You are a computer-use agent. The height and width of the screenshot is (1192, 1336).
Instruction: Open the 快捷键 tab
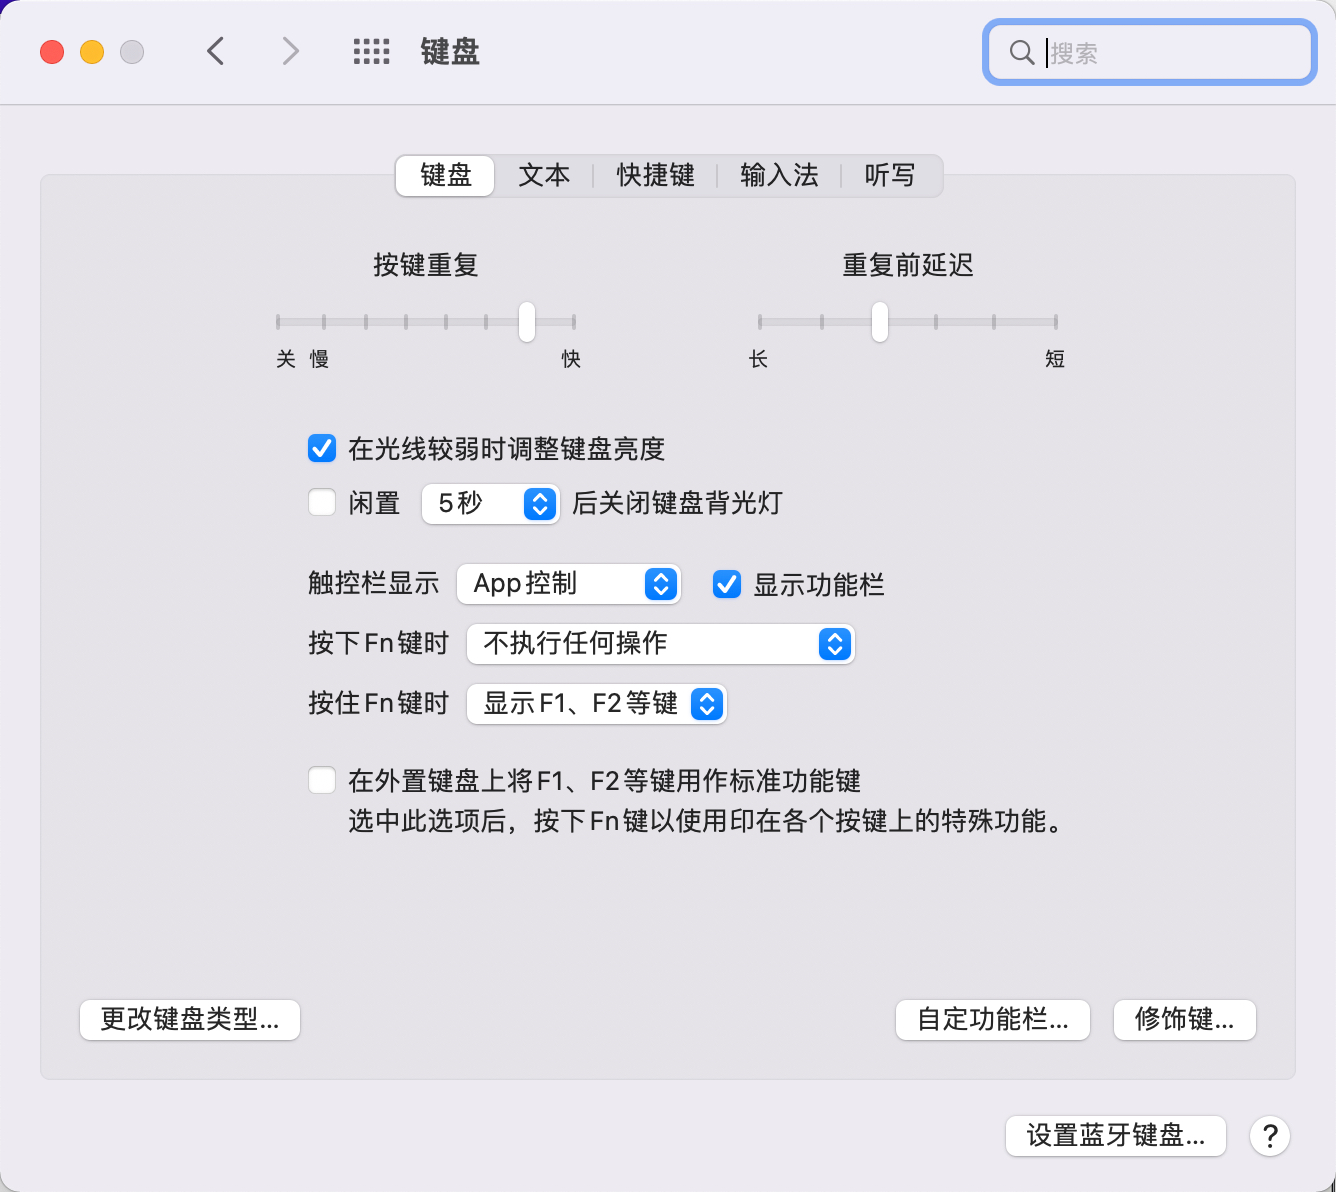pos(655,176)
